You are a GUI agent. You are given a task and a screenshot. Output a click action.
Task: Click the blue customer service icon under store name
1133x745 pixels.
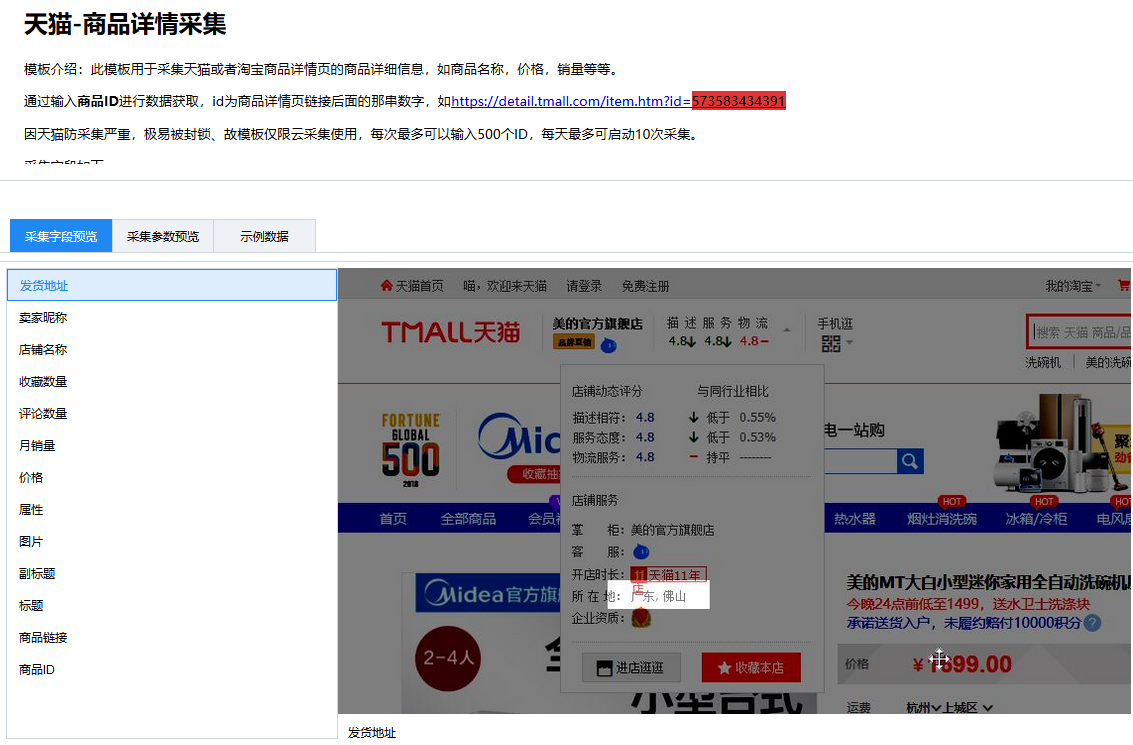[608, 345]
